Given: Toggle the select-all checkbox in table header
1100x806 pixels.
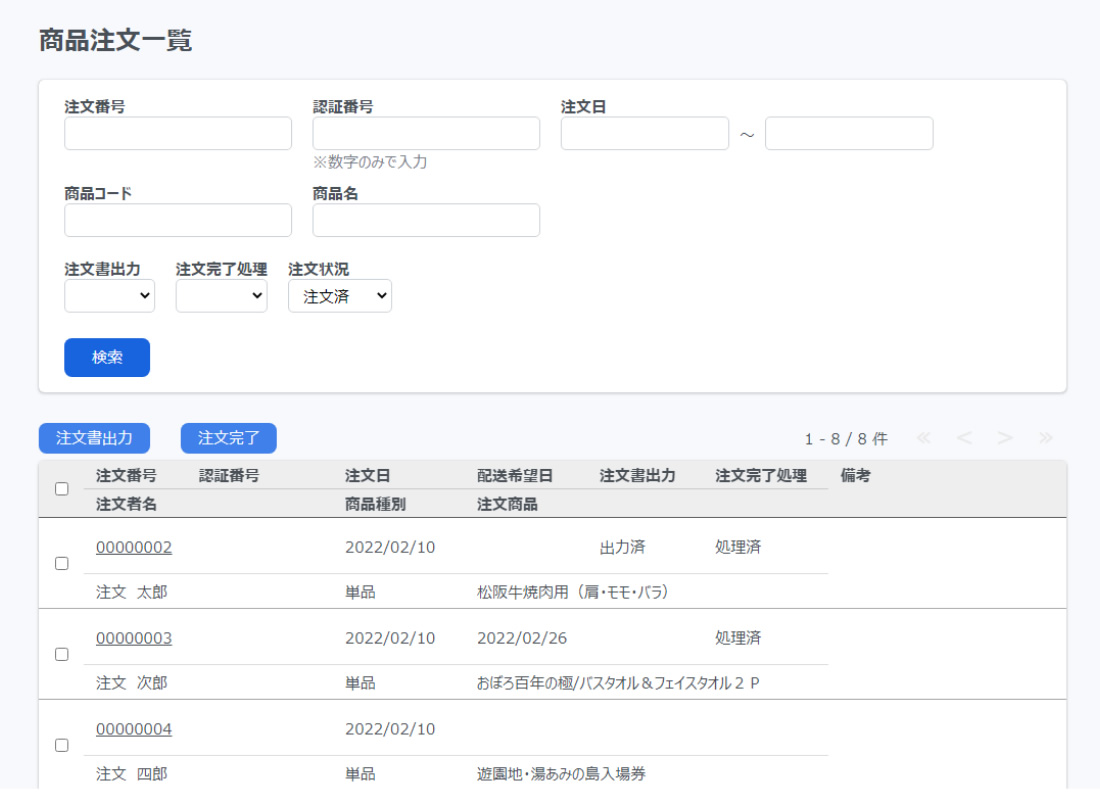Looking at the screenshot, I should [62, 489].
